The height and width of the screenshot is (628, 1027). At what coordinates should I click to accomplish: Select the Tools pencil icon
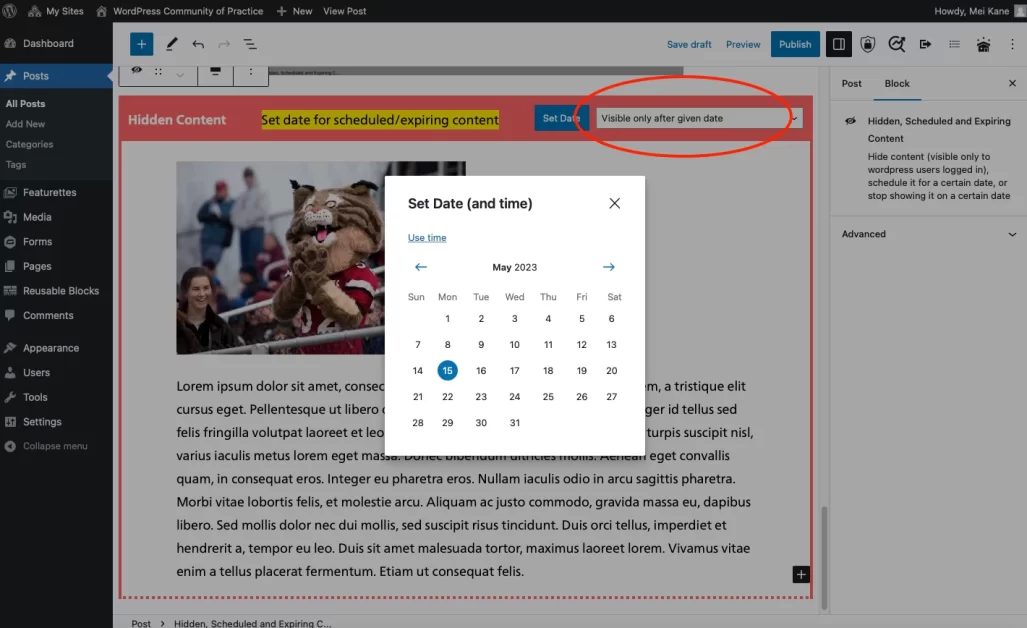(172, 44)
